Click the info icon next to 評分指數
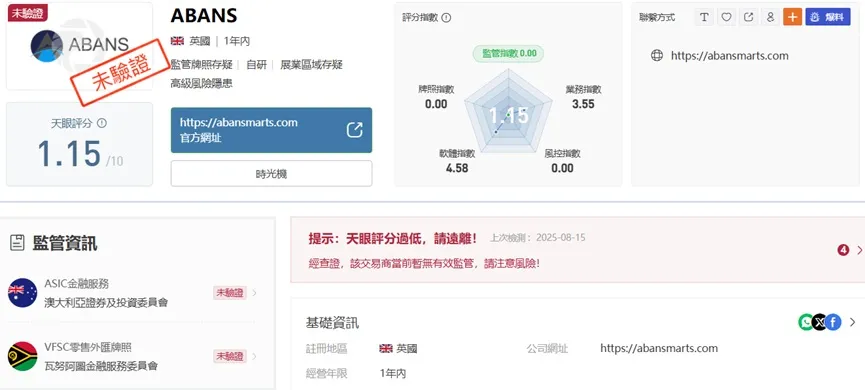 446,18
